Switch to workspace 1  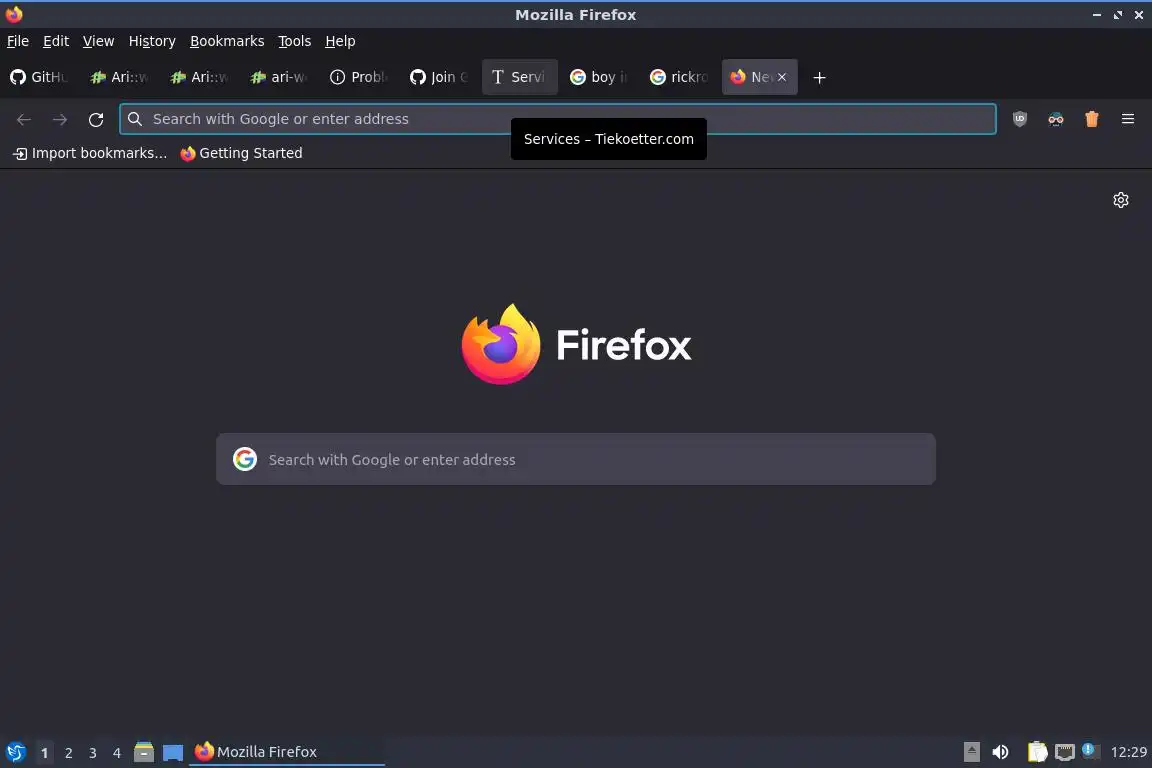click(45, 753)
